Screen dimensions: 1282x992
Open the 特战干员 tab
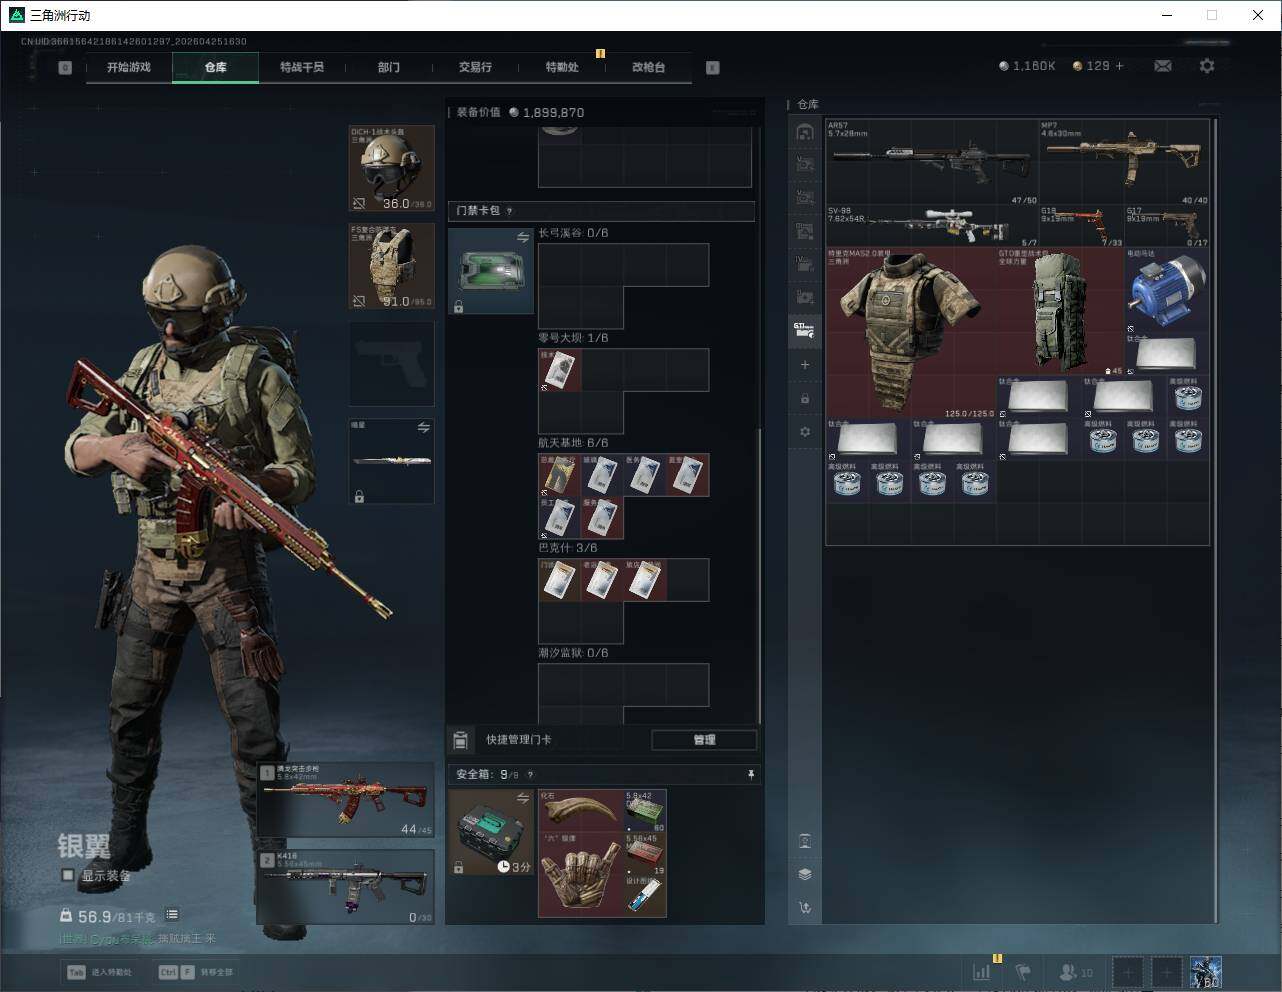pos(302,67)
